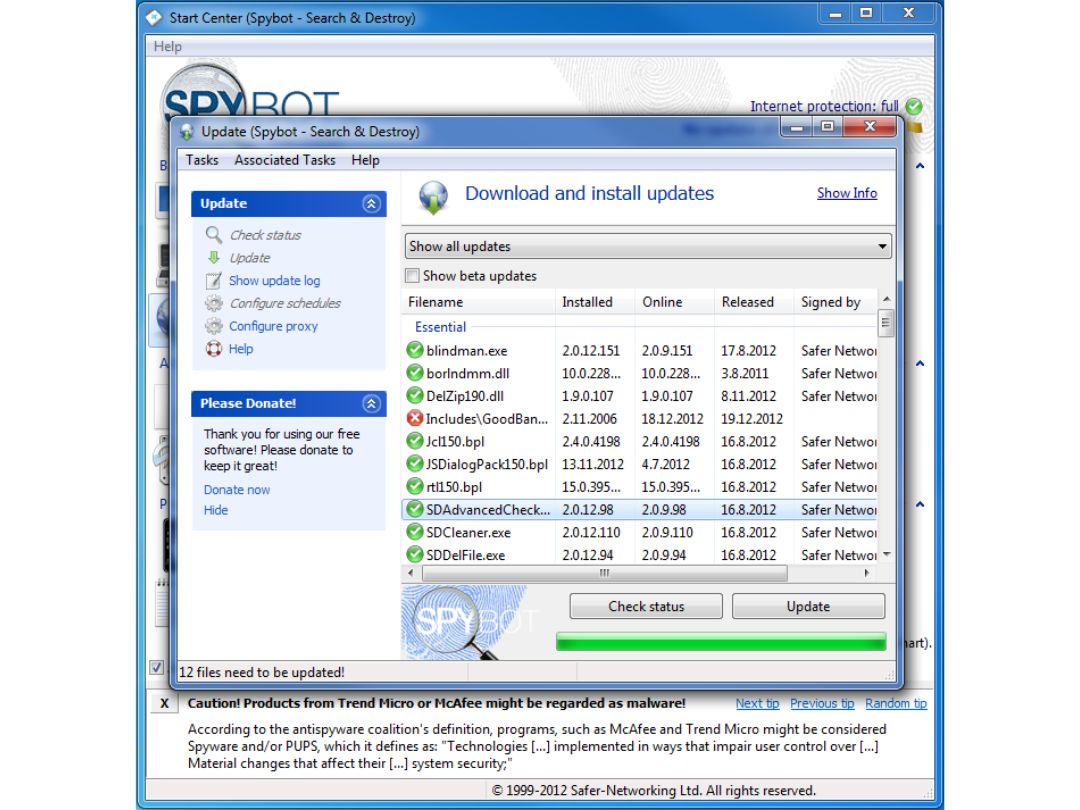Viewport: 1080px width, 810px height.
Task: Collapse third Start Center section chevron
Action: (920, 504)
